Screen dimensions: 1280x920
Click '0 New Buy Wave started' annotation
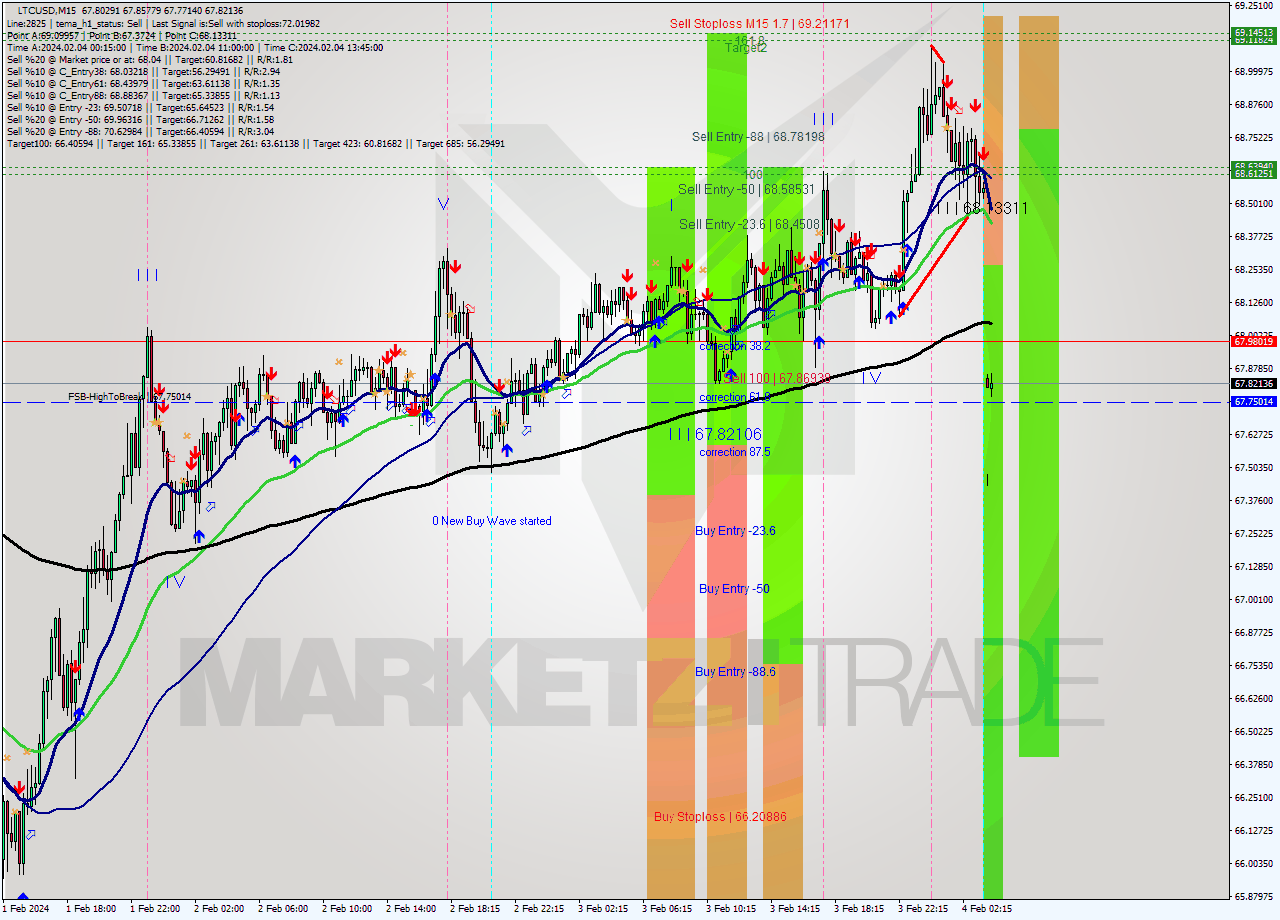491,521
